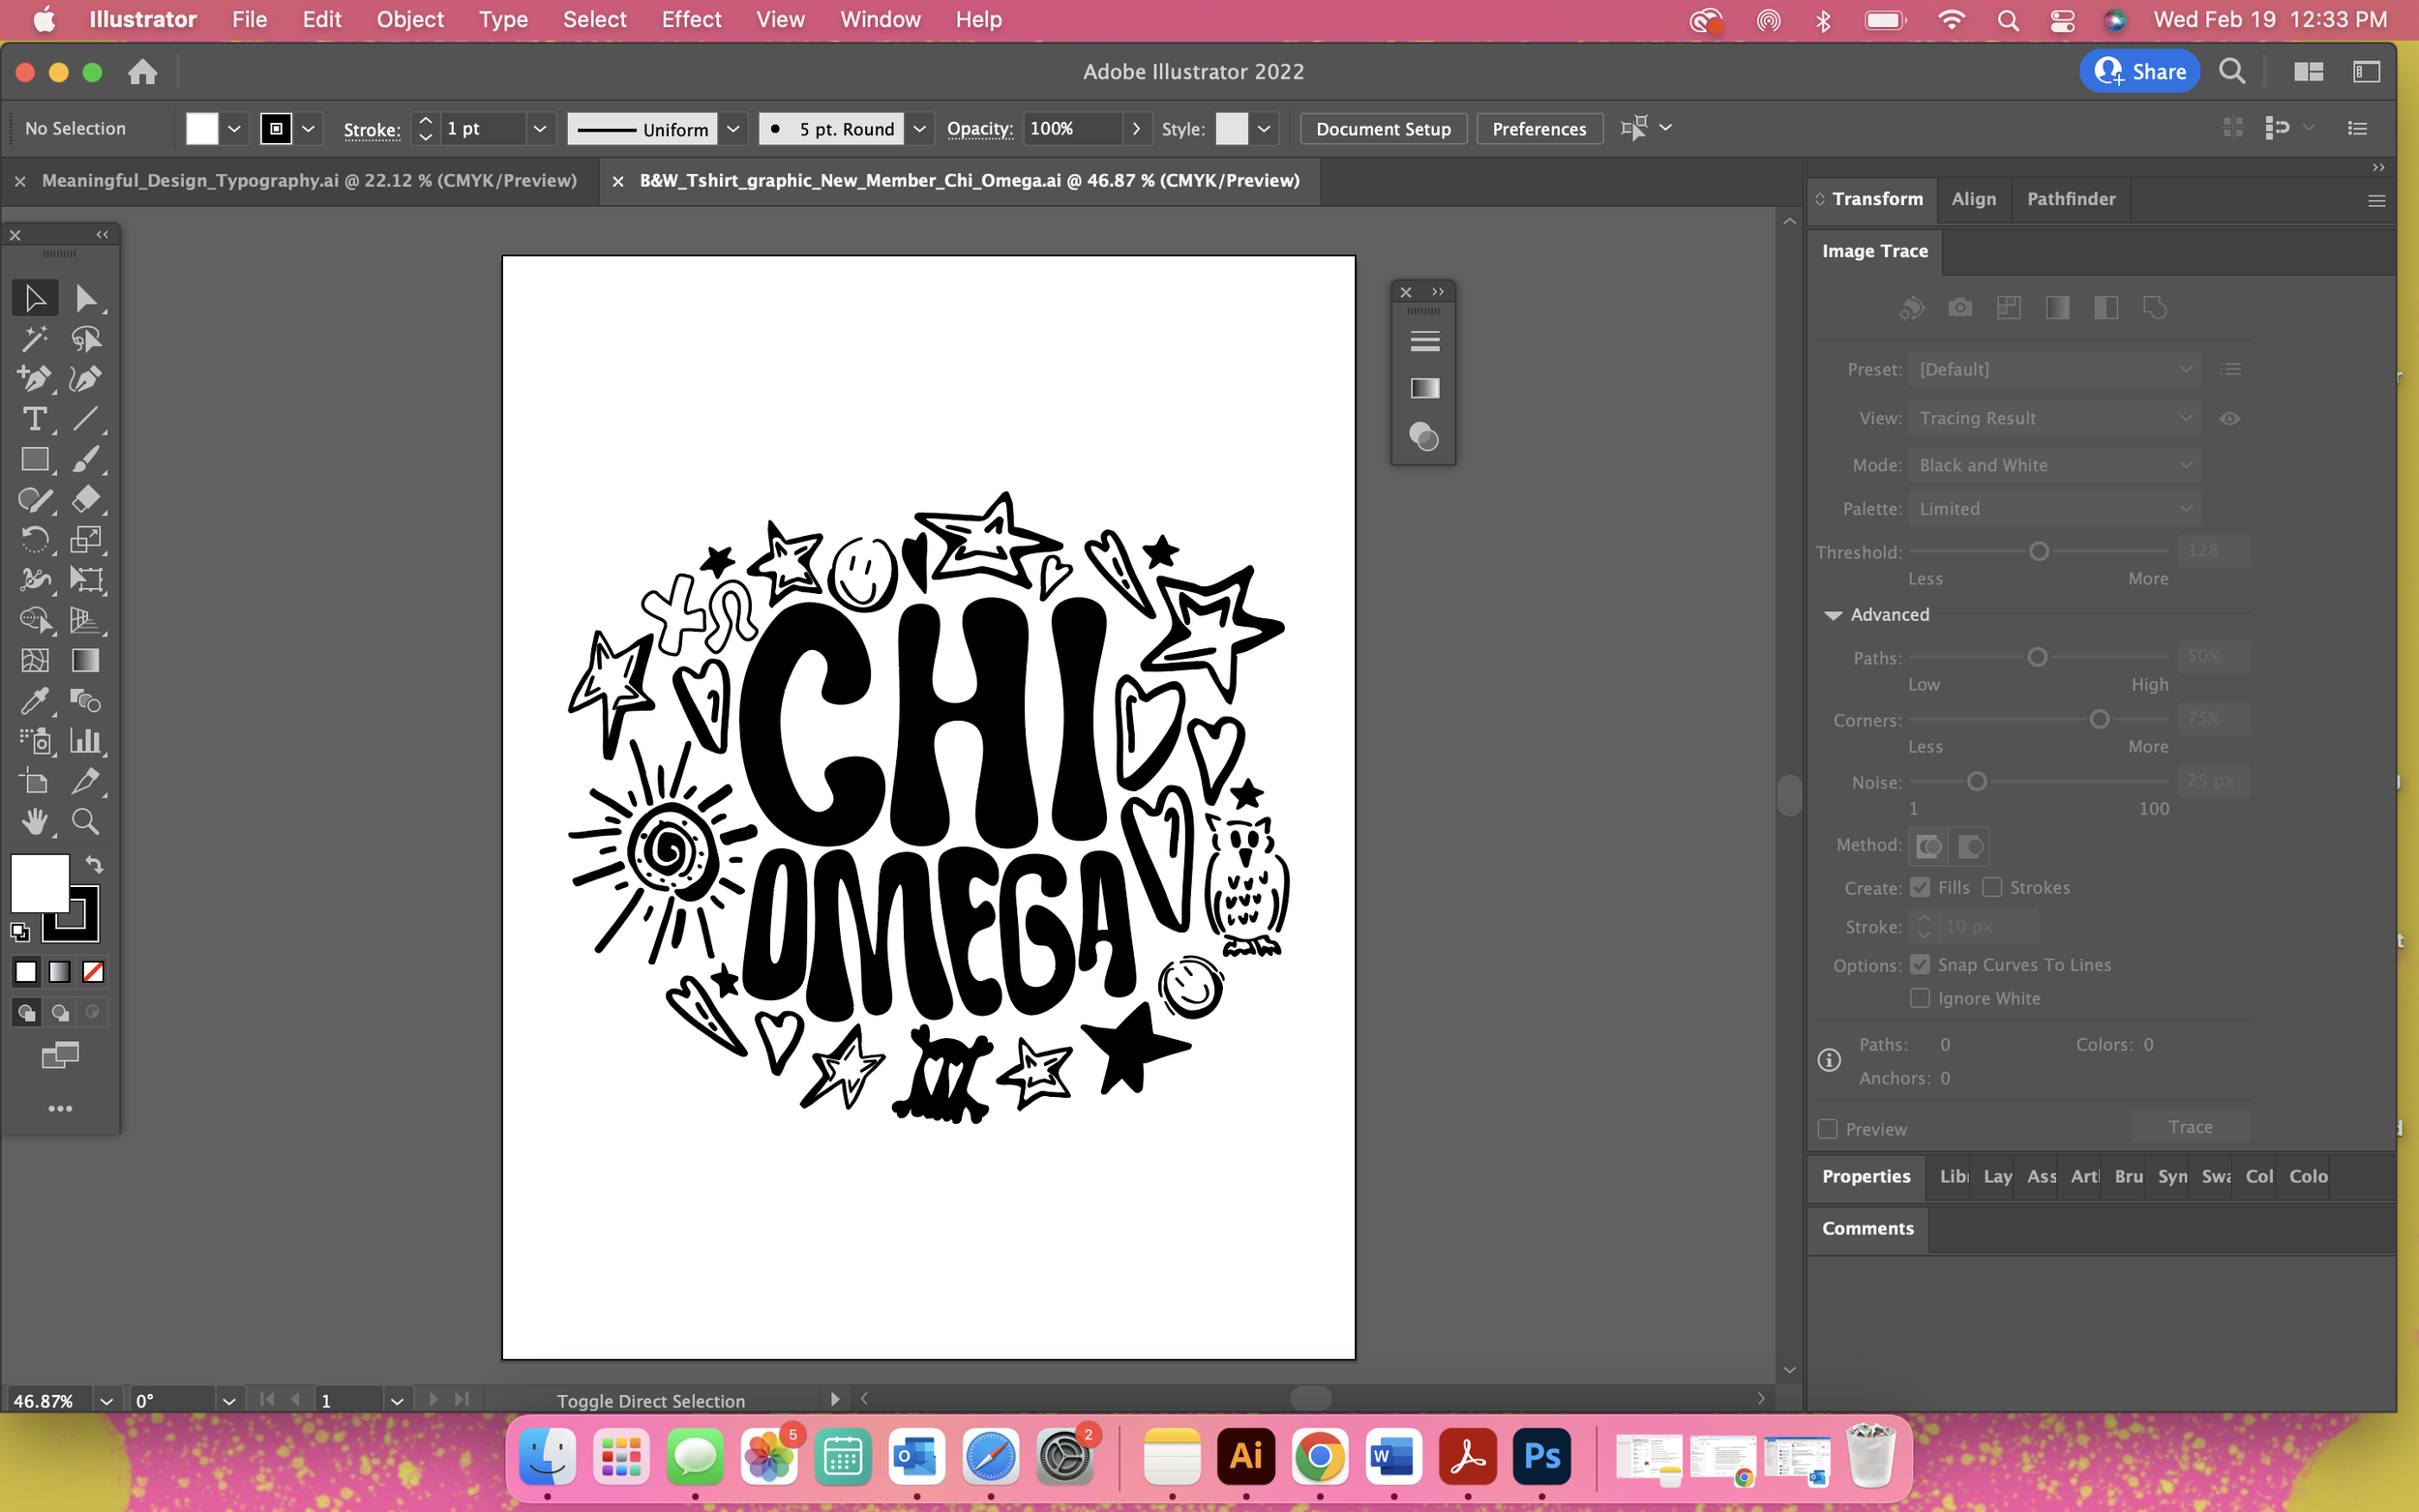
Task: Select the Type tool
Action: [x=34, y=419]
